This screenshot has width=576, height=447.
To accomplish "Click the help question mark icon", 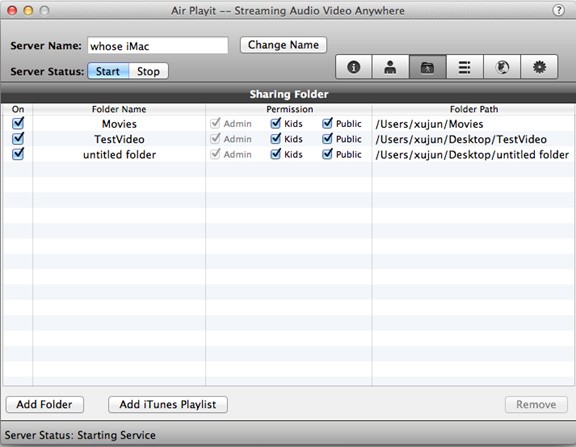I will [x=558, y=10].
